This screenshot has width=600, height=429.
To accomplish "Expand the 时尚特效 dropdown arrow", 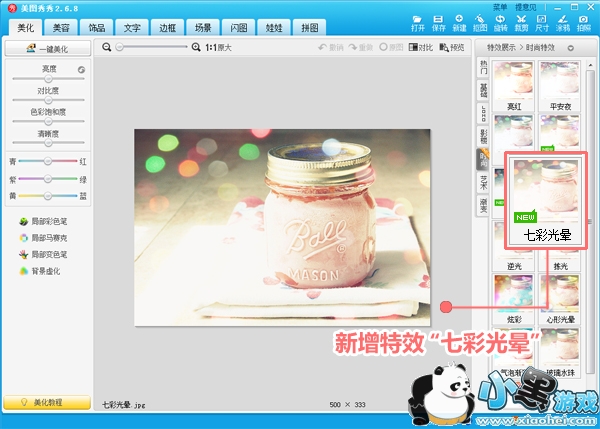I will (571, 48).
